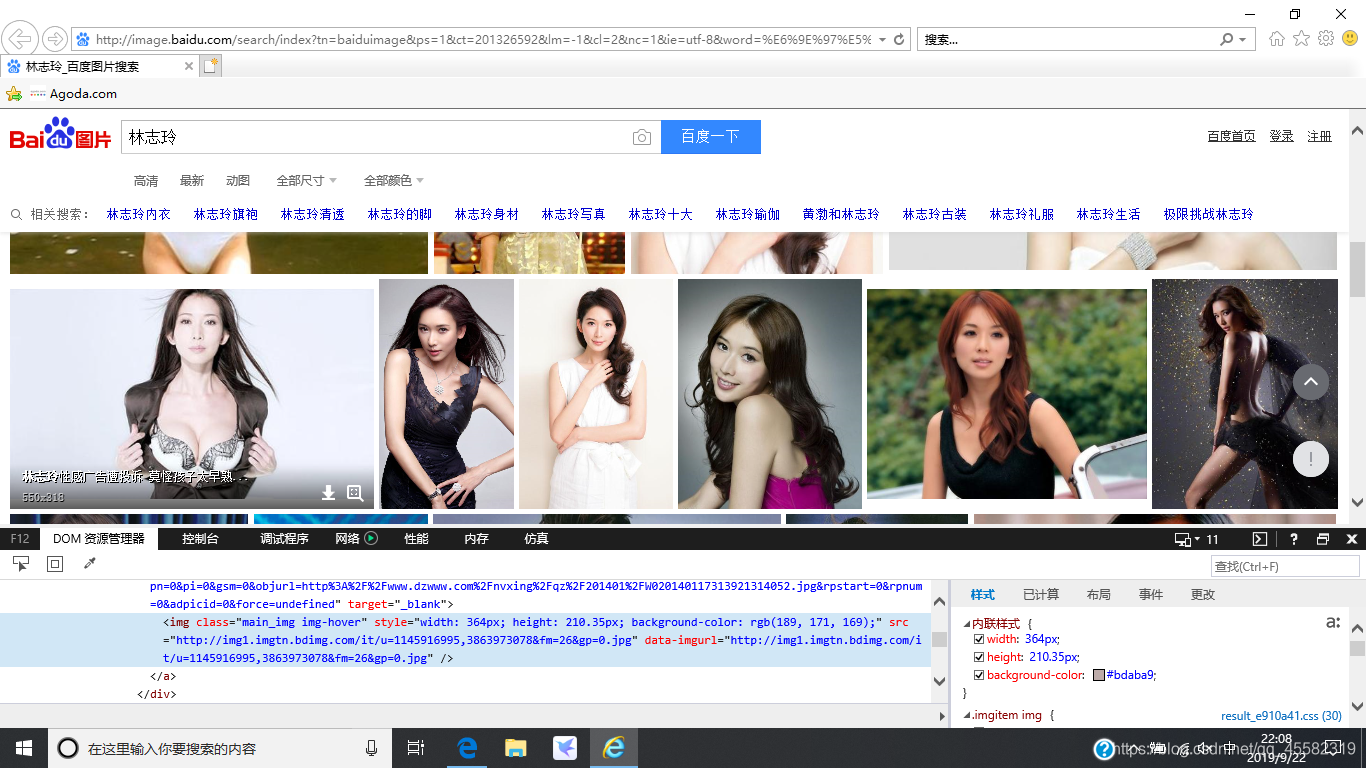Image resolution: width=1366 pixels, height=768 pixels.
Task: Open related search 林志玲瑜伽
Action: click(x=748, y=214)
